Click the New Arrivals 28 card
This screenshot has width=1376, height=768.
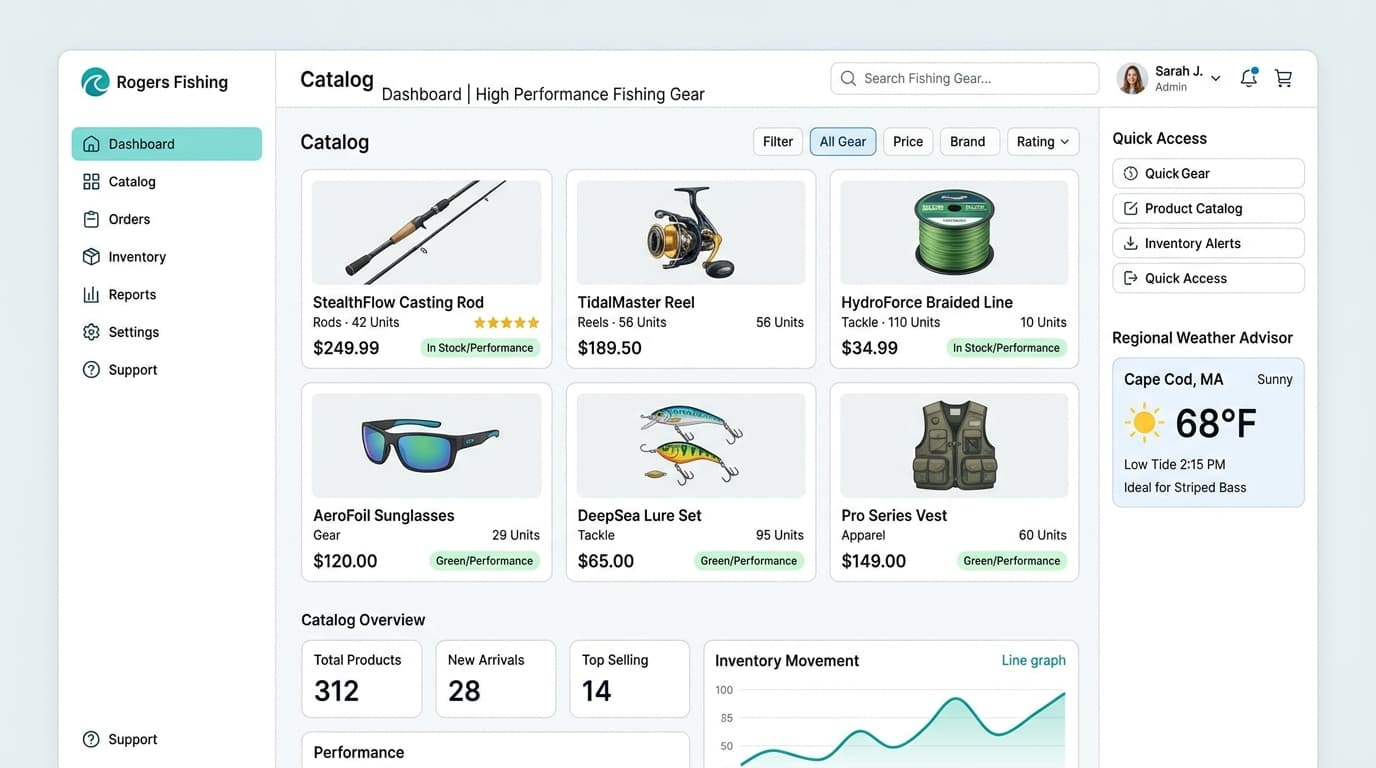click(496, 679)
